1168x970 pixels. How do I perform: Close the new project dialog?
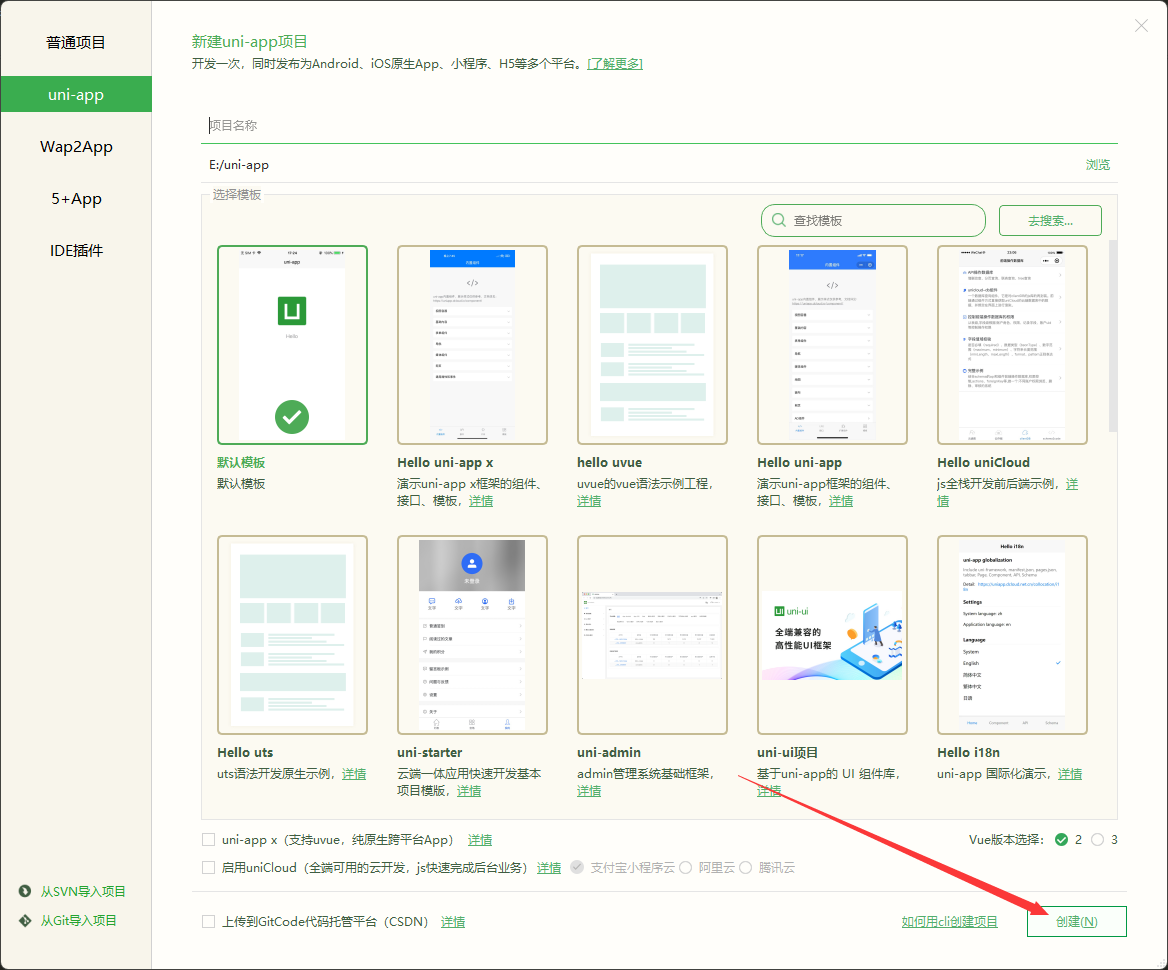(x=1141, y=26)
